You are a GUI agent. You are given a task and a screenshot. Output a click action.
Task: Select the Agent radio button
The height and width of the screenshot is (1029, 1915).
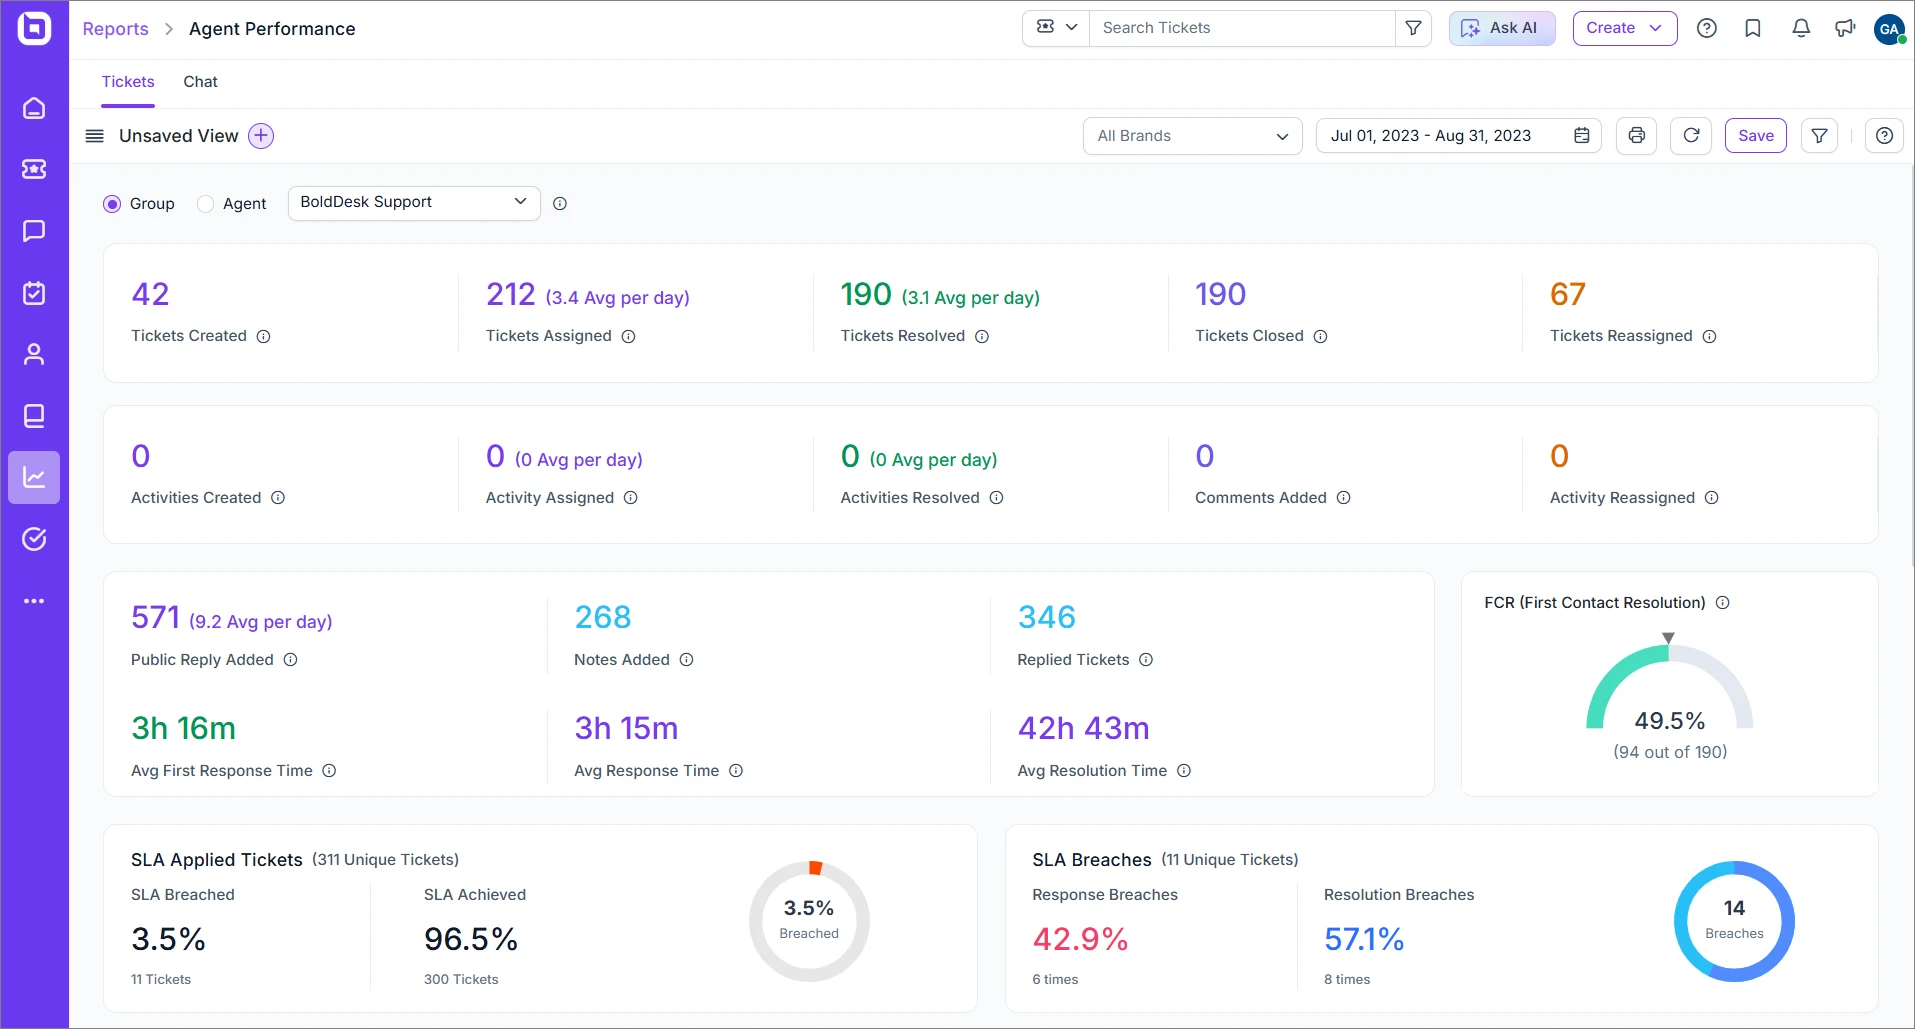[205, 204]
